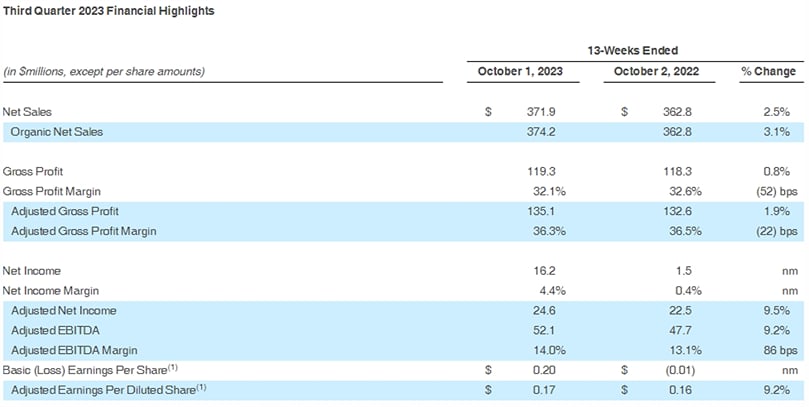Screen dimensions: 809x407
Task: Click the "13-Weeks Ended" header
Action: pyautogui.click(x=633, y=51)
